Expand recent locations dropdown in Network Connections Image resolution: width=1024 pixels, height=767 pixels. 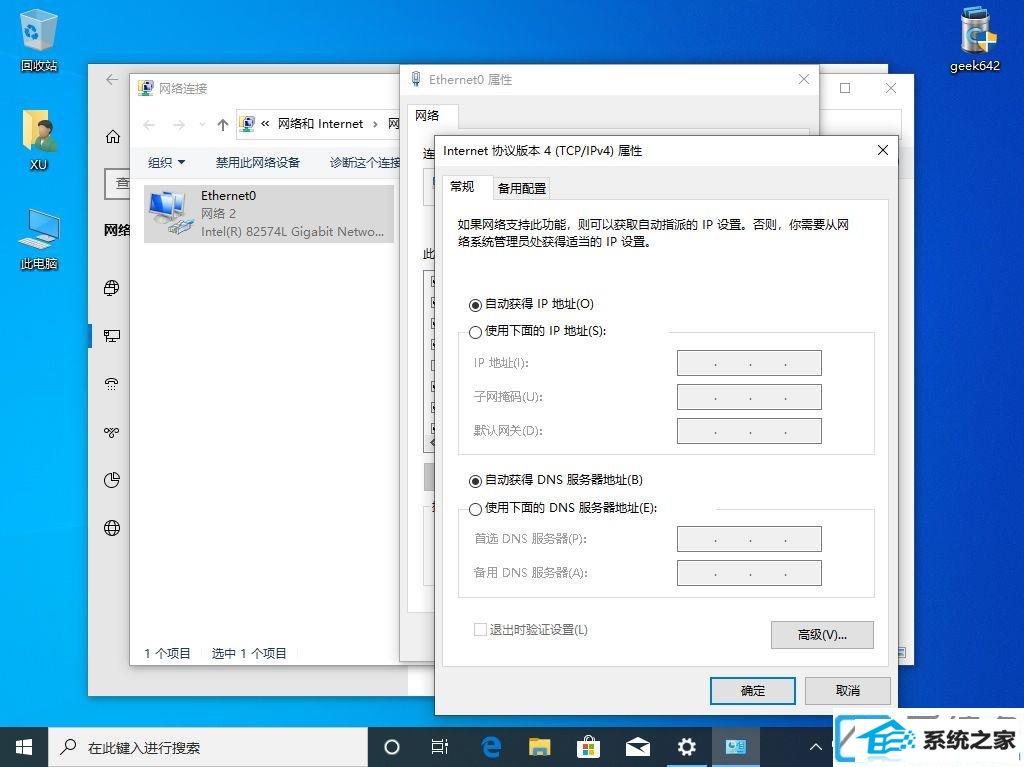202,124
